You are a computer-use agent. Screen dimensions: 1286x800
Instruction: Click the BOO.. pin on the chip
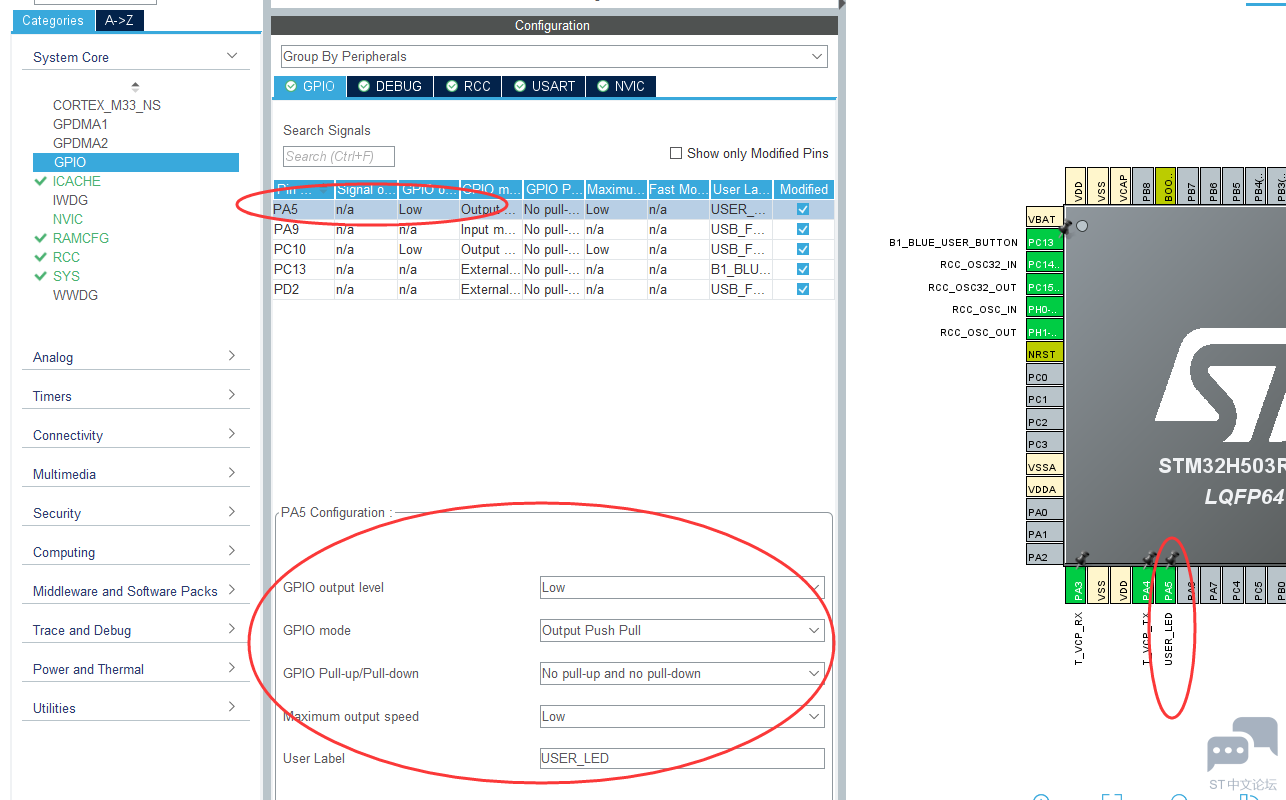click(1167, 186)
